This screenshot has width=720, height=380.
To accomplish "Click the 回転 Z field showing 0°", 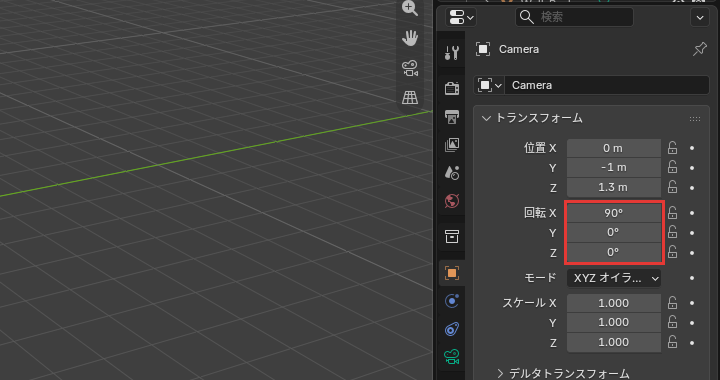I will pyautogui.click(x=613, y=252).
